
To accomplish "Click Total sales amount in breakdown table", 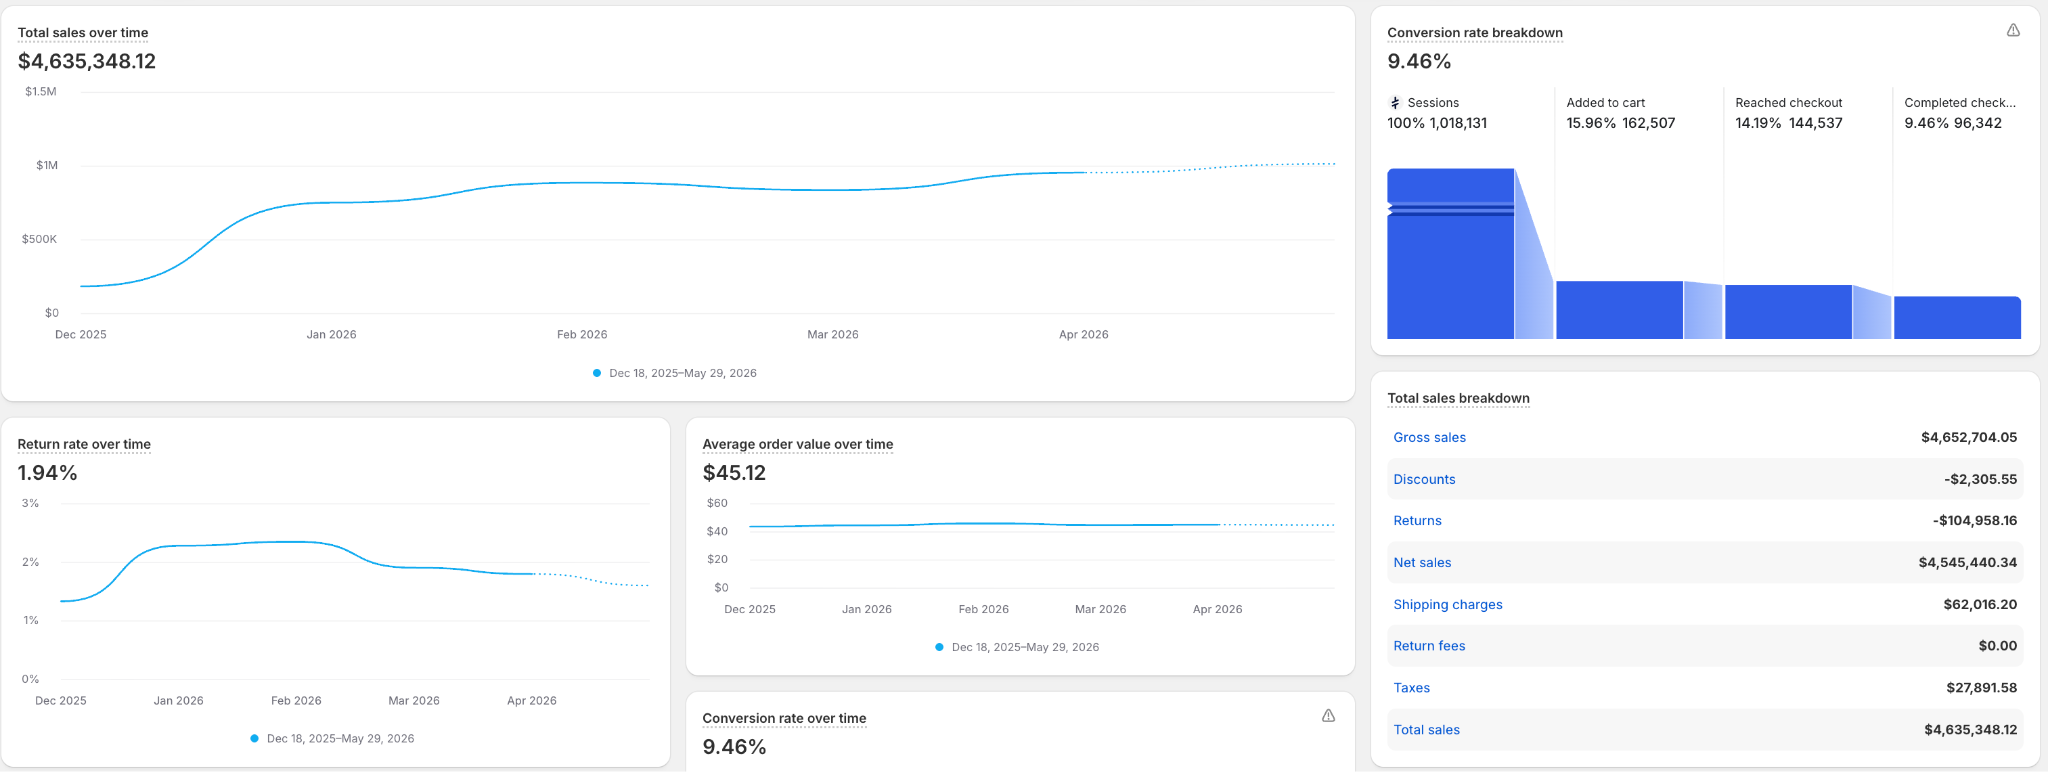I will pyautogui.click(x=1971, y=730).
